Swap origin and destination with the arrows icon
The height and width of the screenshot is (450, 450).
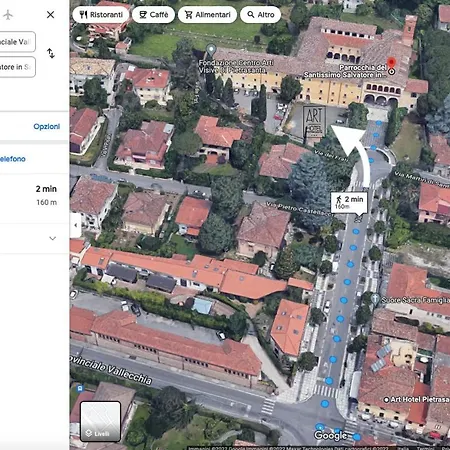(x=51, y=53)
